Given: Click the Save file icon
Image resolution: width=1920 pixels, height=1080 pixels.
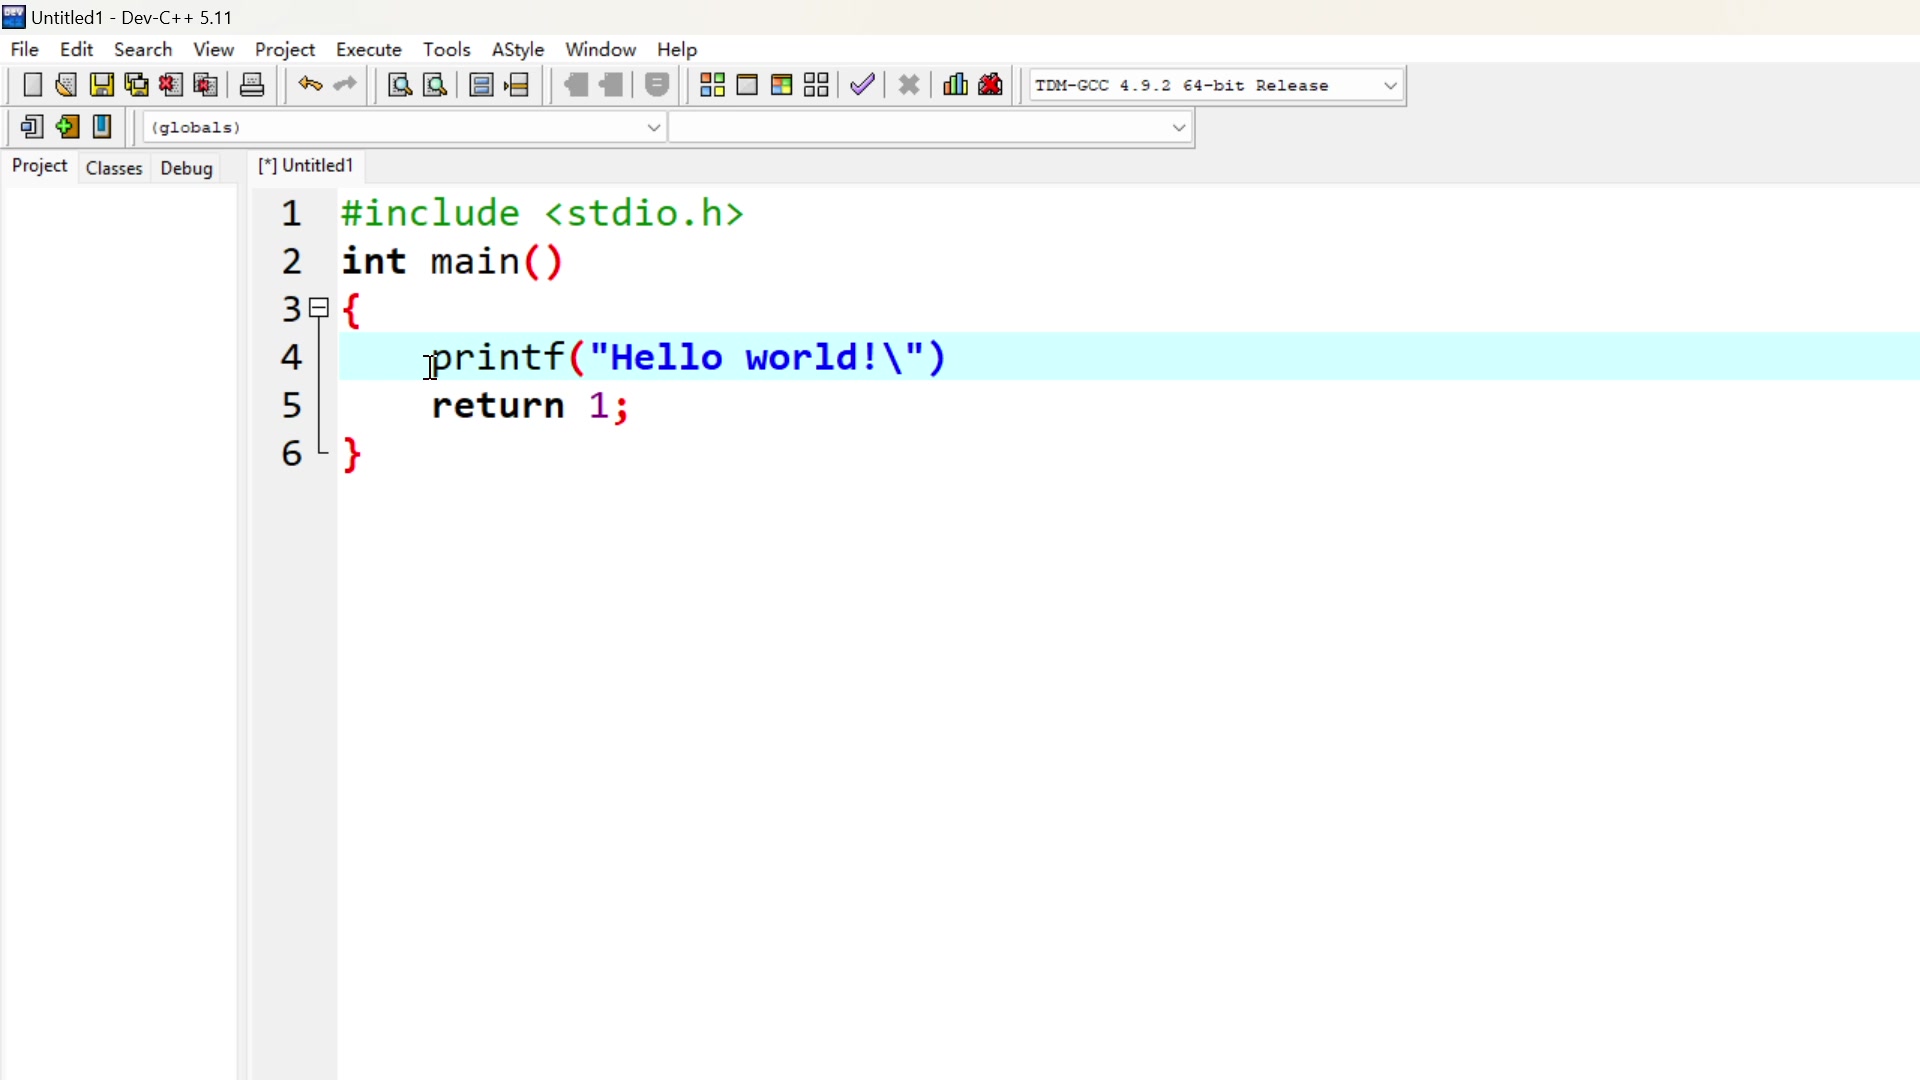Looking at the screenshot, I should pos(101,85).
